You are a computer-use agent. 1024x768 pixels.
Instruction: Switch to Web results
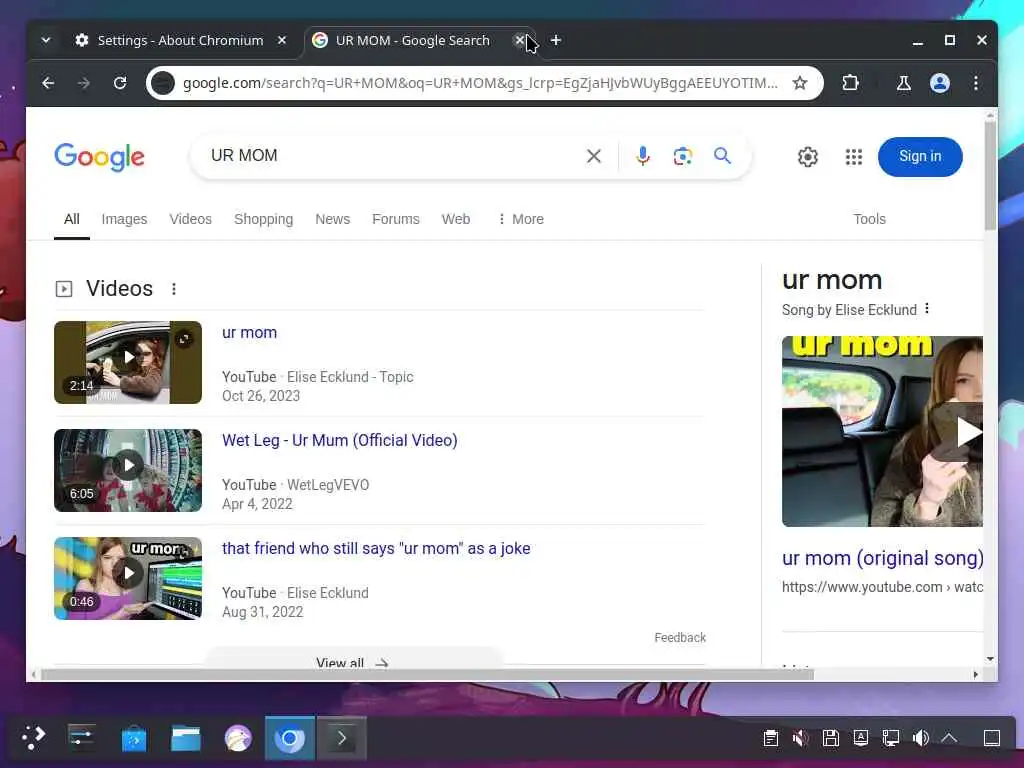pos(456,219)
